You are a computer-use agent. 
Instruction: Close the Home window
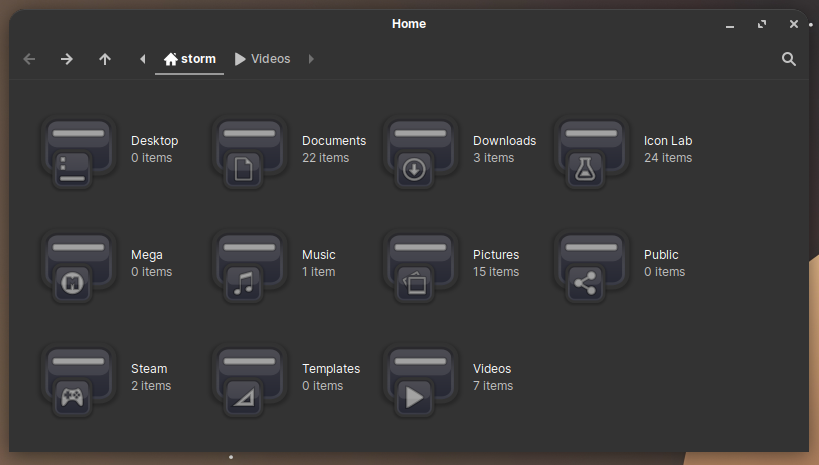[x=794, y=24]
